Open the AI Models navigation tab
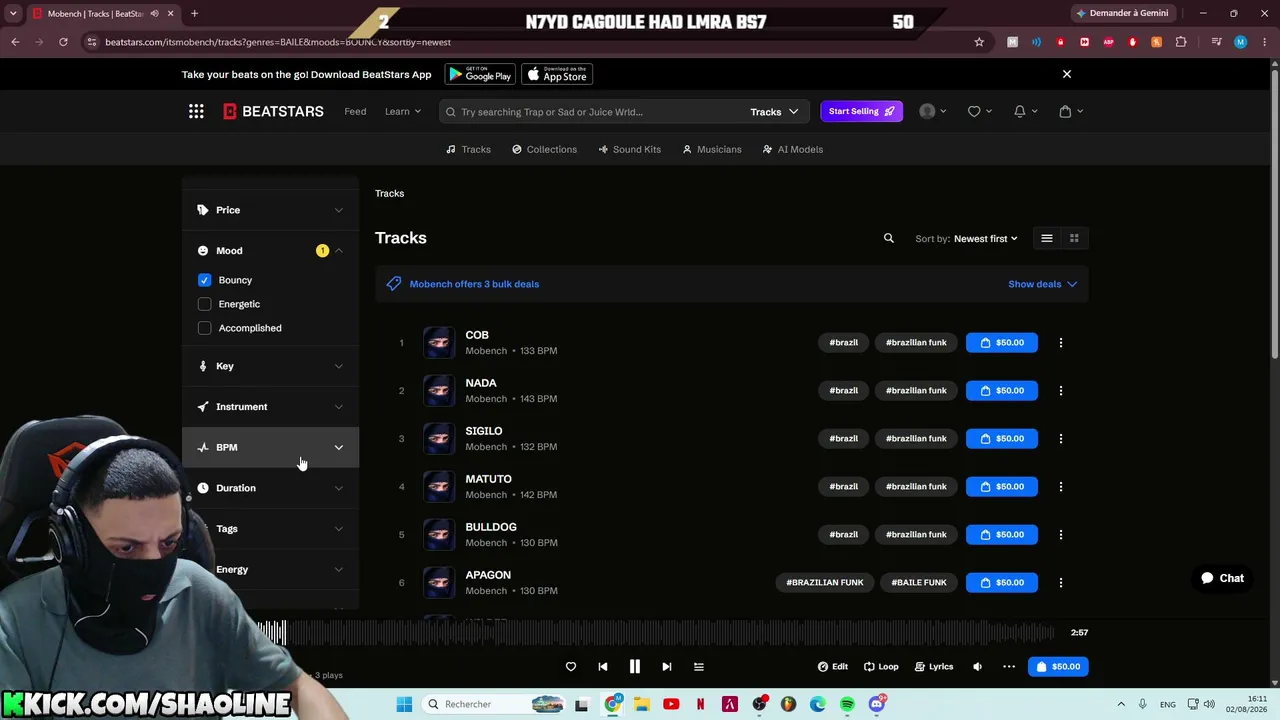1280x720 pixels. (792, 149)
